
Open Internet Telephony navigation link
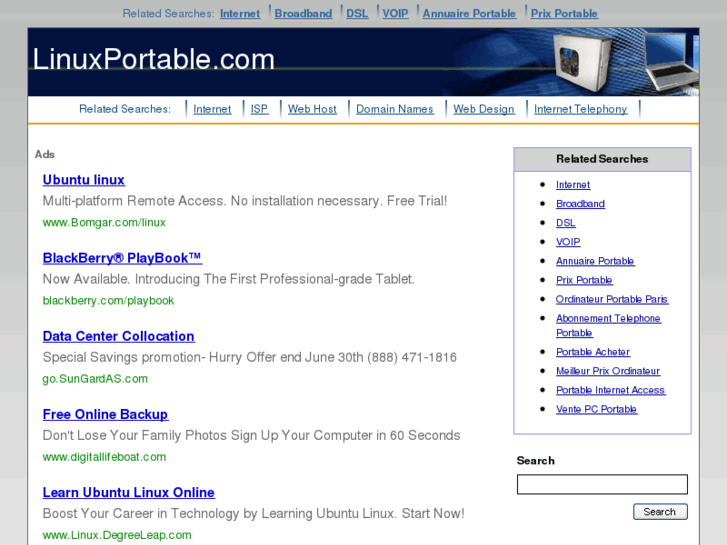click(580, 109)
